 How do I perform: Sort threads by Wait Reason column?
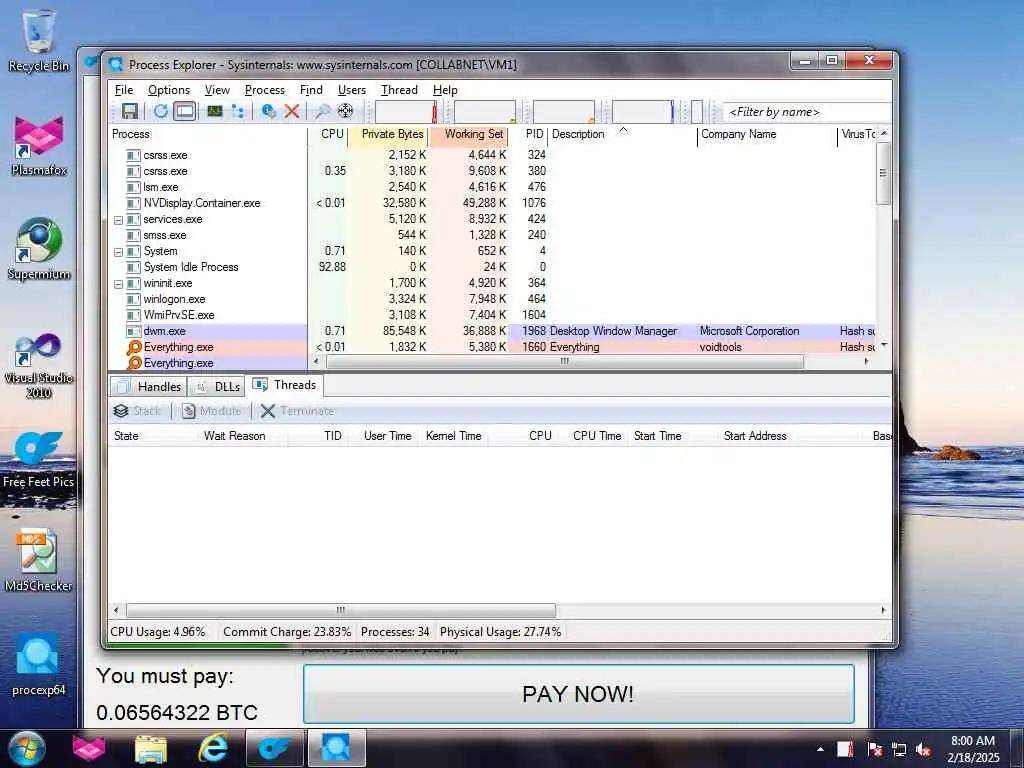(234, 436)
